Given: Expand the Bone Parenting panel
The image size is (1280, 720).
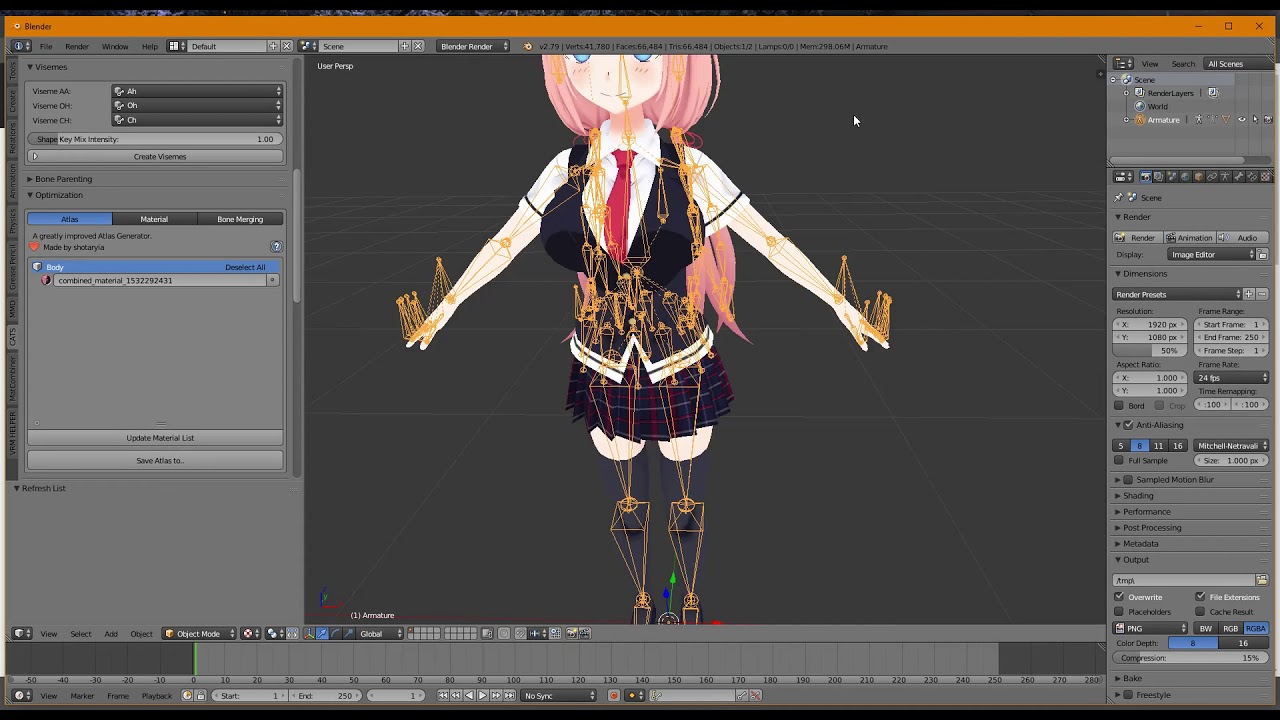Looking at the screenshot, I should coord(63,179).
